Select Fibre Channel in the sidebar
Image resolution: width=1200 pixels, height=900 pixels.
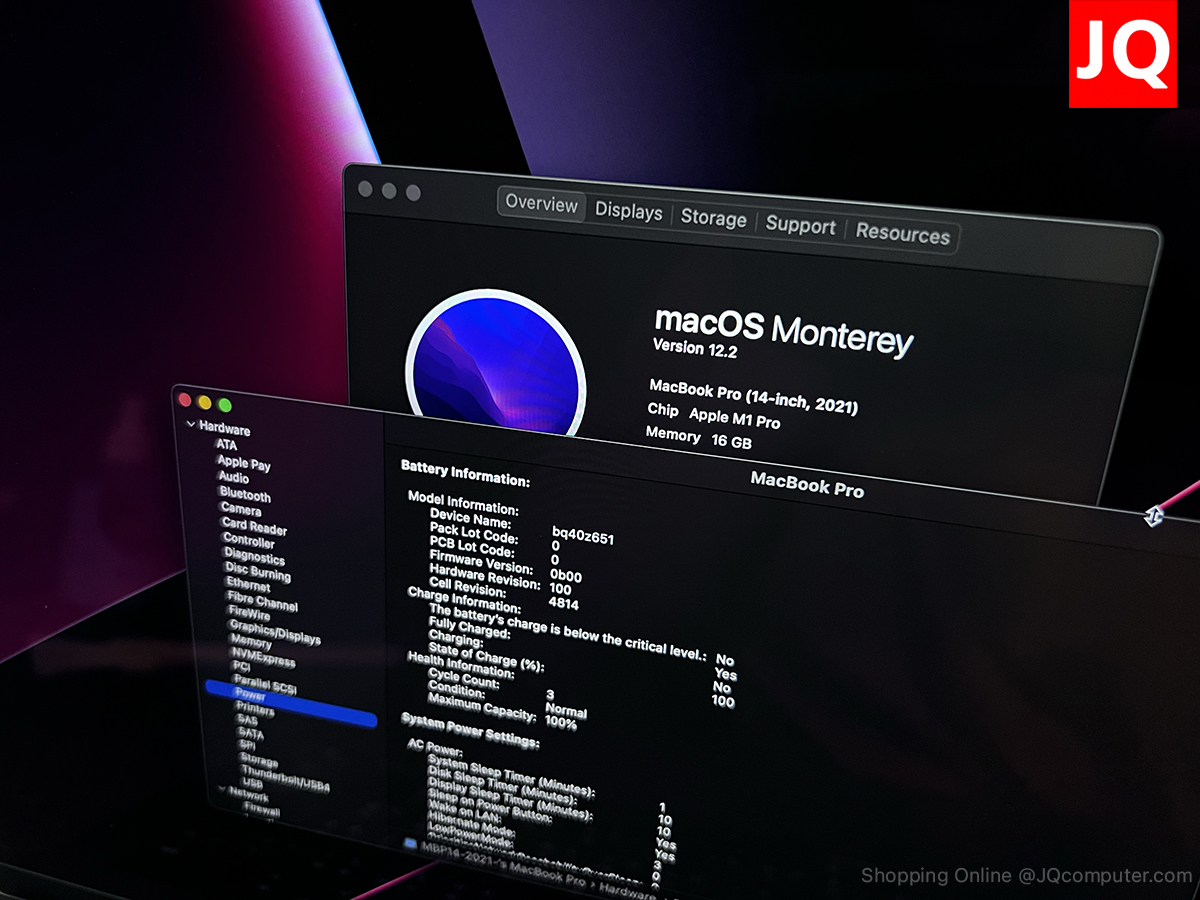click(262, 602)
